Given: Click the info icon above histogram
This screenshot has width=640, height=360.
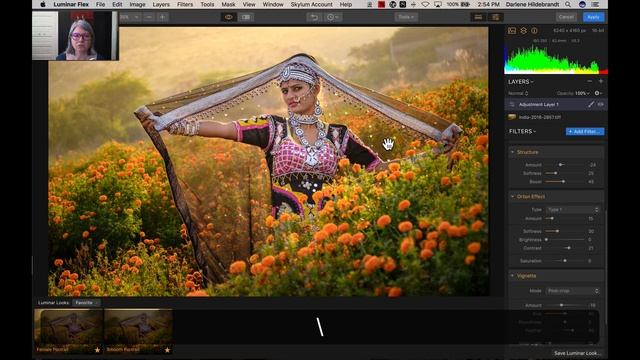Looking at the screenshot, I should tap(534, 31).
